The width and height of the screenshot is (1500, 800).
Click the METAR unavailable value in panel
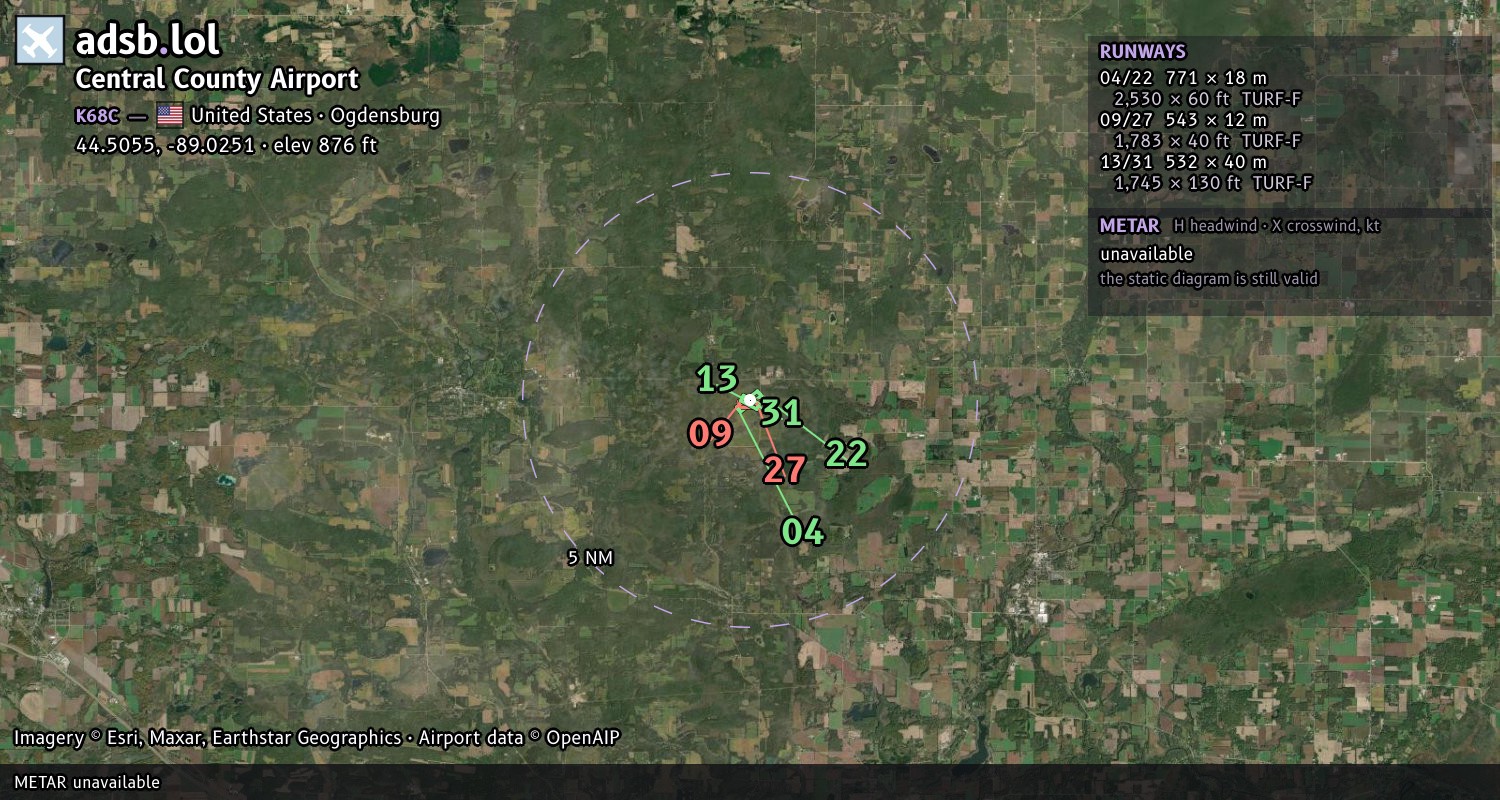tap(1146, 254)
